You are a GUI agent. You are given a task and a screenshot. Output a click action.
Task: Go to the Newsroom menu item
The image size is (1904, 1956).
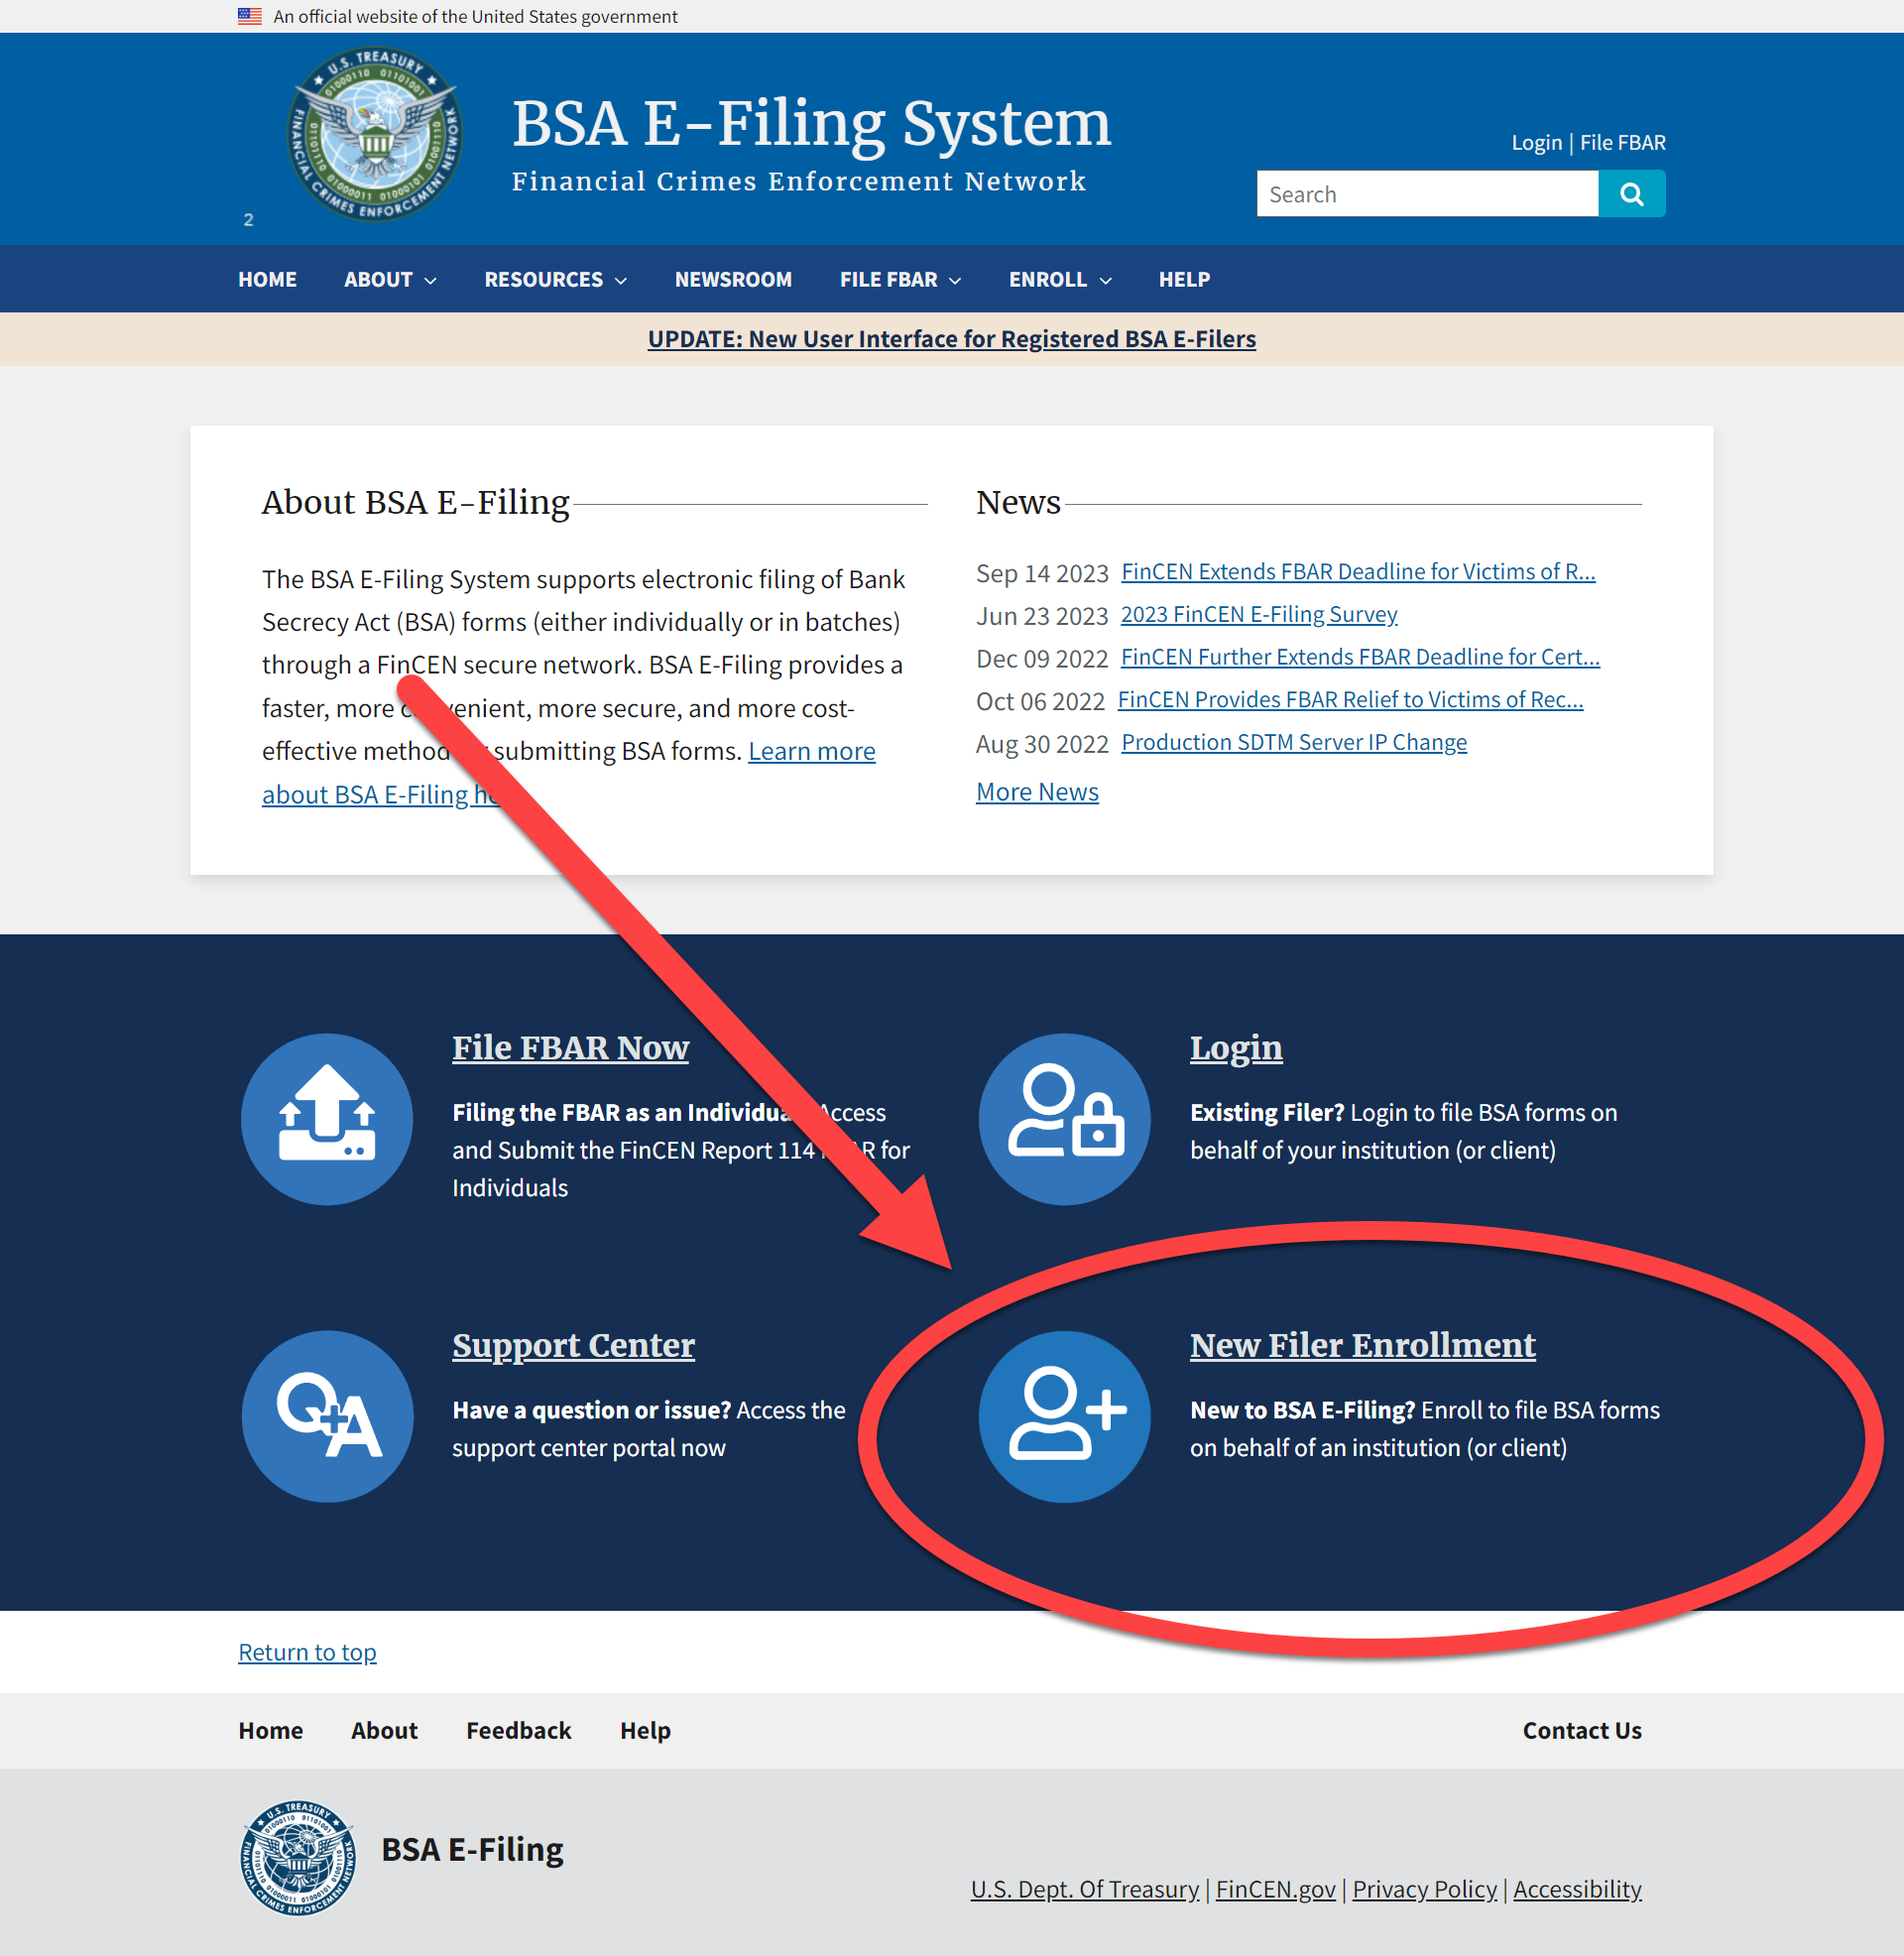pyautogui.click(x=733, y=280)
